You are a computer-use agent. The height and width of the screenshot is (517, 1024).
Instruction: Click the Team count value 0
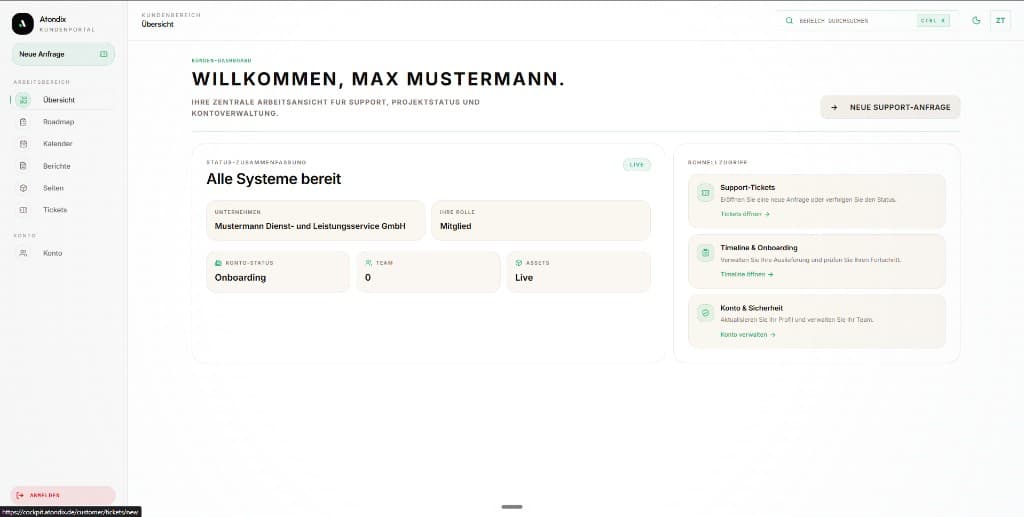(368, 277)
